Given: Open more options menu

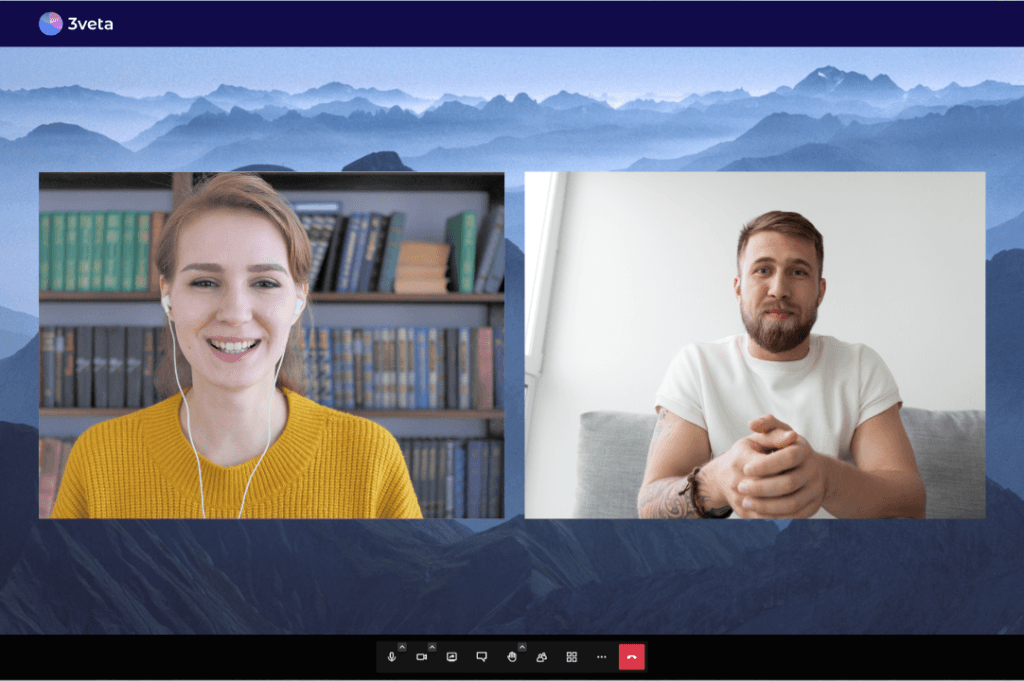Looking at the screenshot, I should [601, 657].
